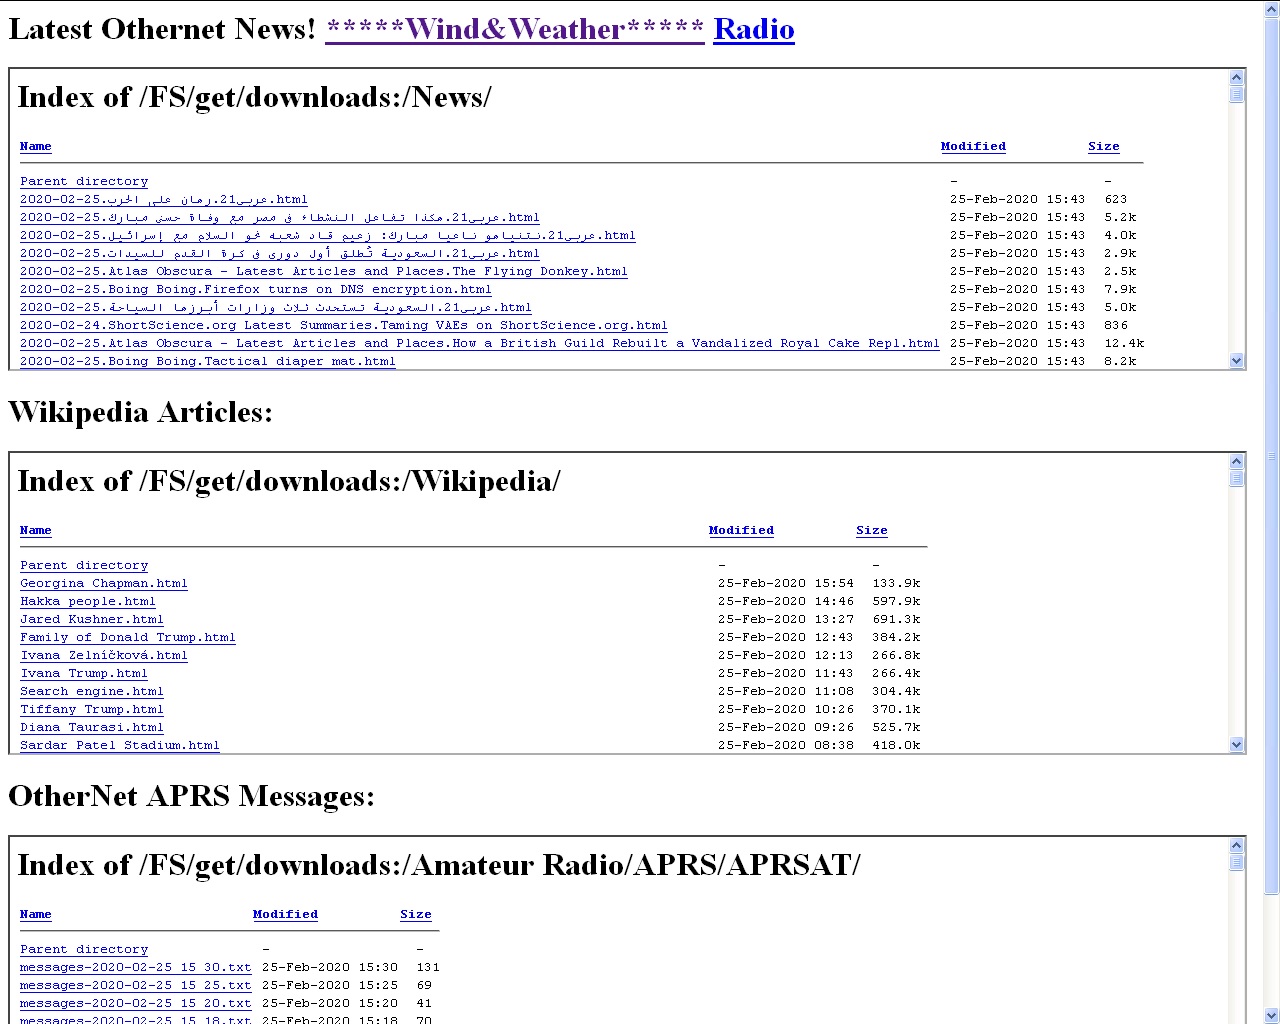Open Tiffany Trump.html article
This screenshot has width=1280, height=1024.
click(92, 709)
